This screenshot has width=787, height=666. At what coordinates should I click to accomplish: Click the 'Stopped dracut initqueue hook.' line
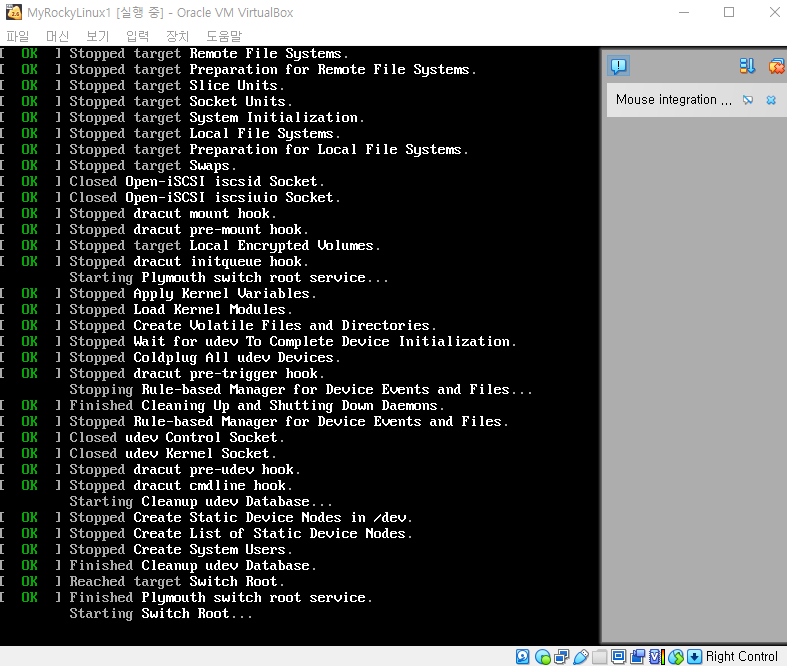pyautogui.click(x=189, y=261)
